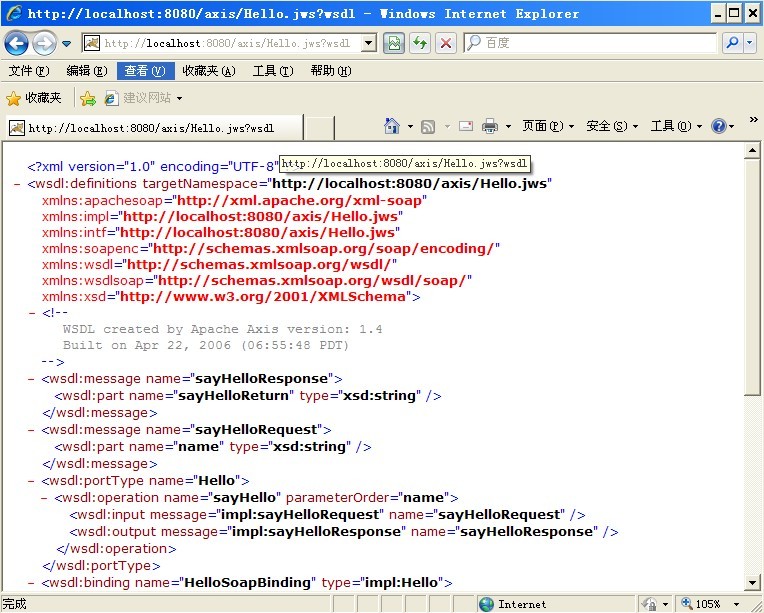This screenshot has height=613, width=764.
Task: Open the 收藏夹(A) menu
Action: 209,71
